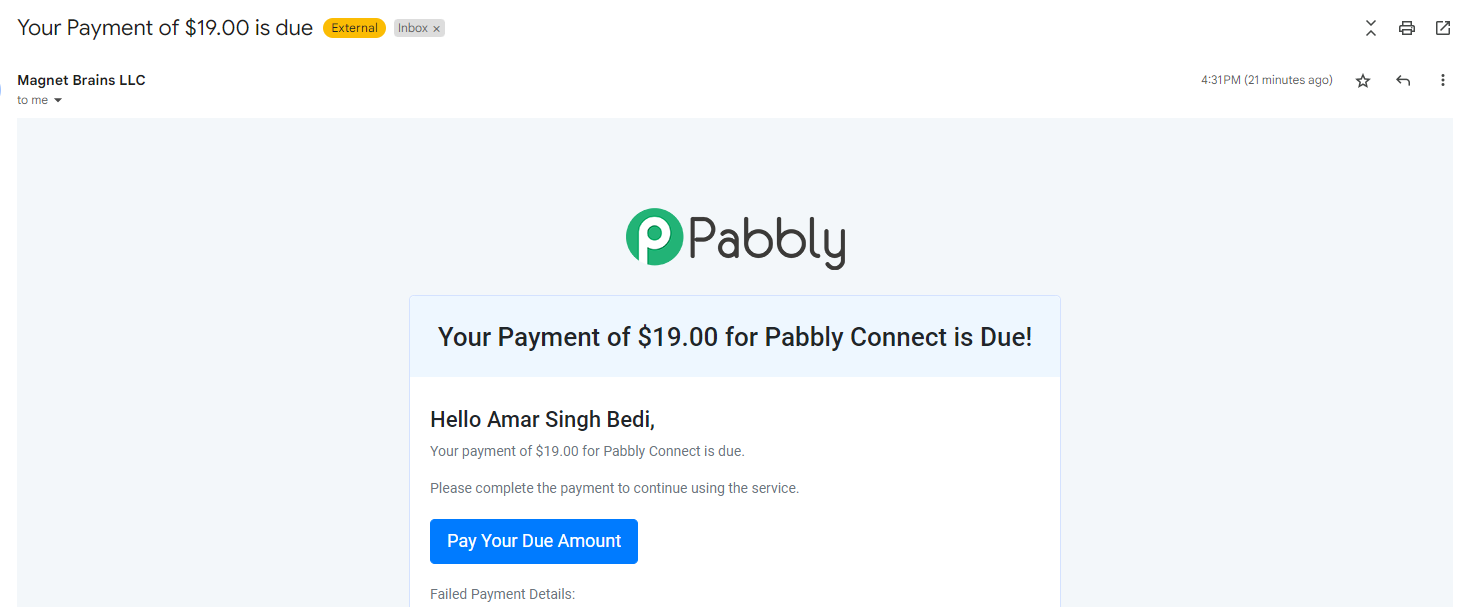Click the email subject line at top

pyautogui.click(x=165, y=28)
